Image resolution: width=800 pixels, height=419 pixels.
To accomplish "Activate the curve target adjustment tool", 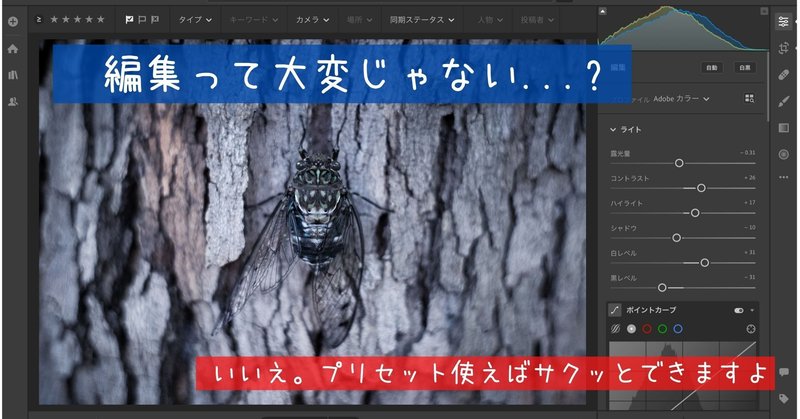I will (x=751, y=329).
